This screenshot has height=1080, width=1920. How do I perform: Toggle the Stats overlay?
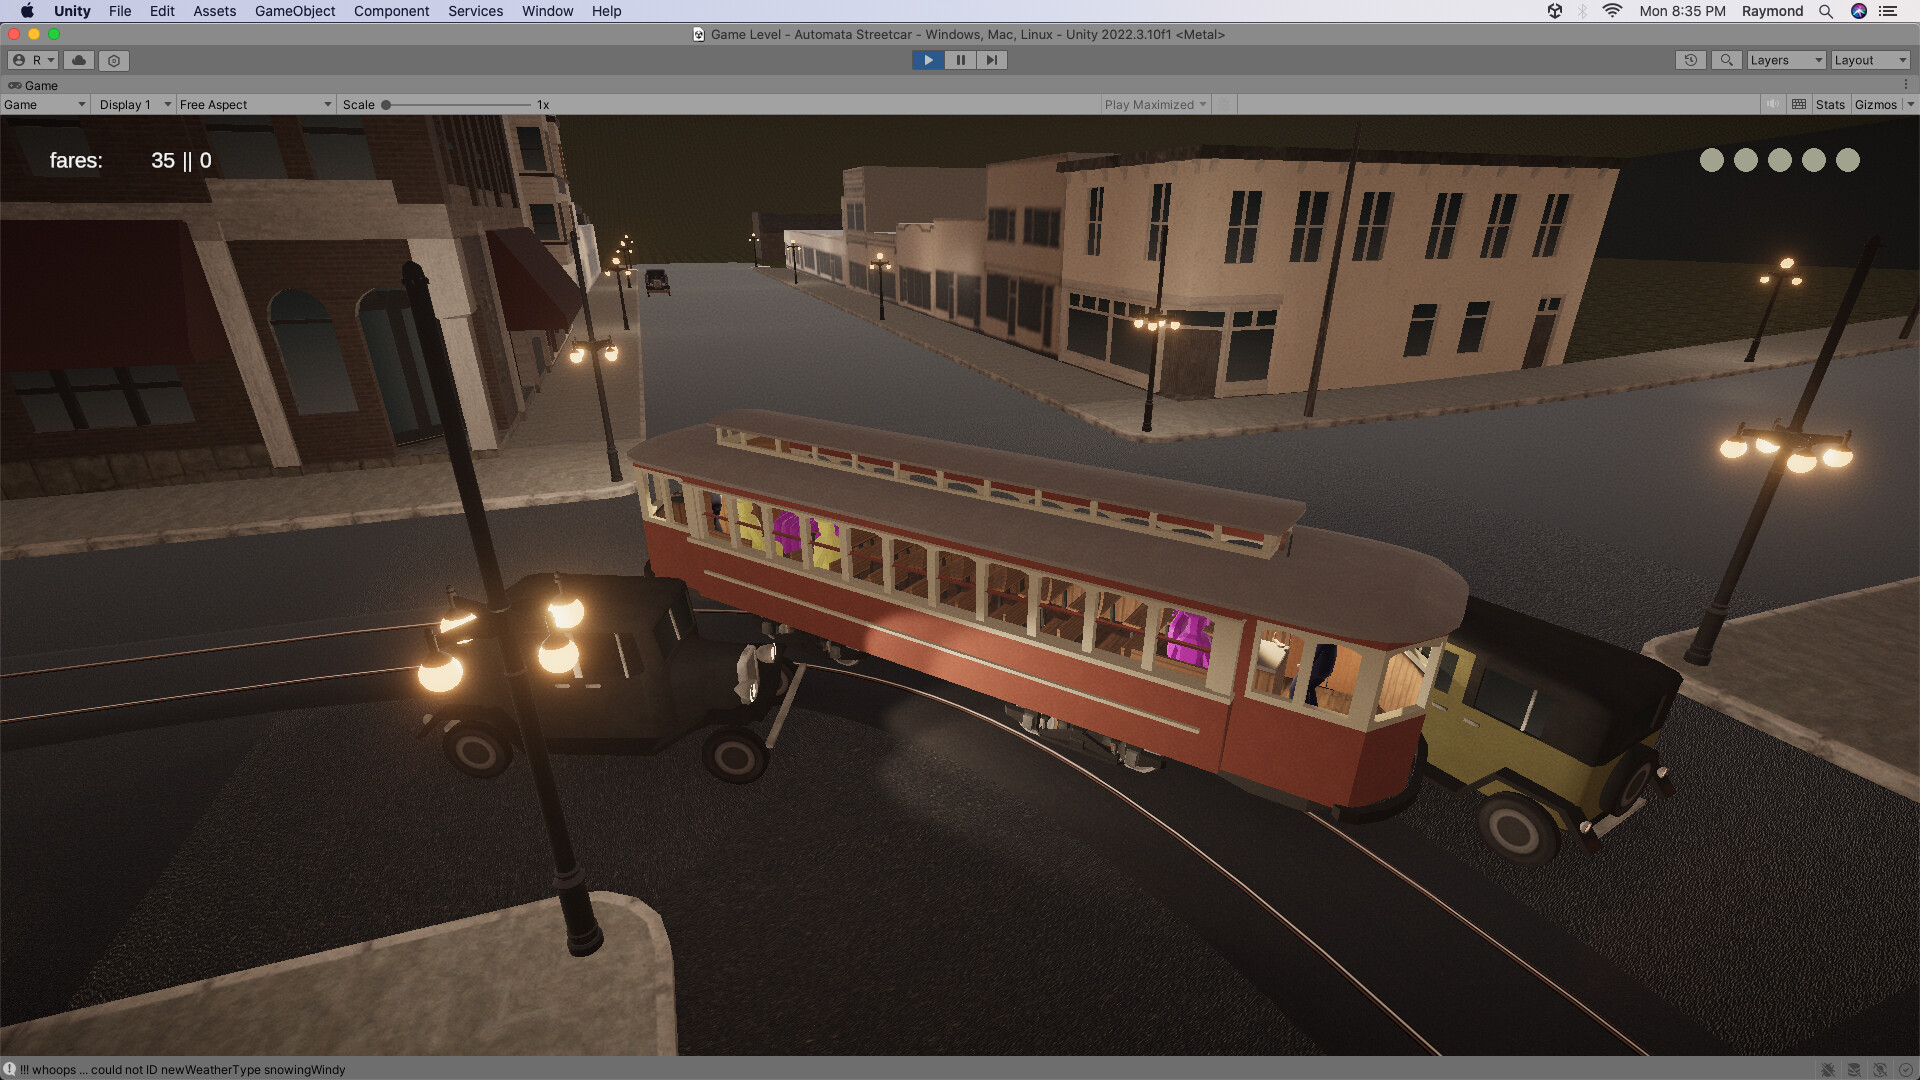pos(1830,104)
